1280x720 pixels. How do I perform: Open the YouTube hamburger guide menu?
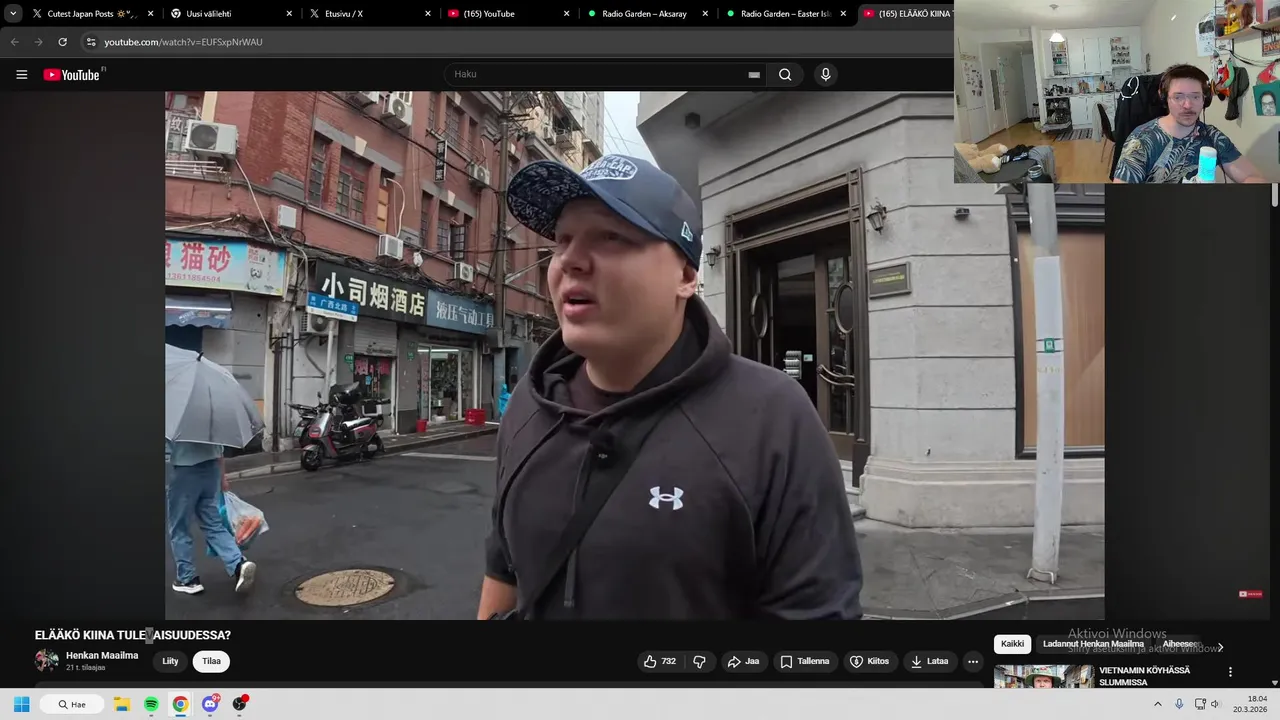coord(21,74)
